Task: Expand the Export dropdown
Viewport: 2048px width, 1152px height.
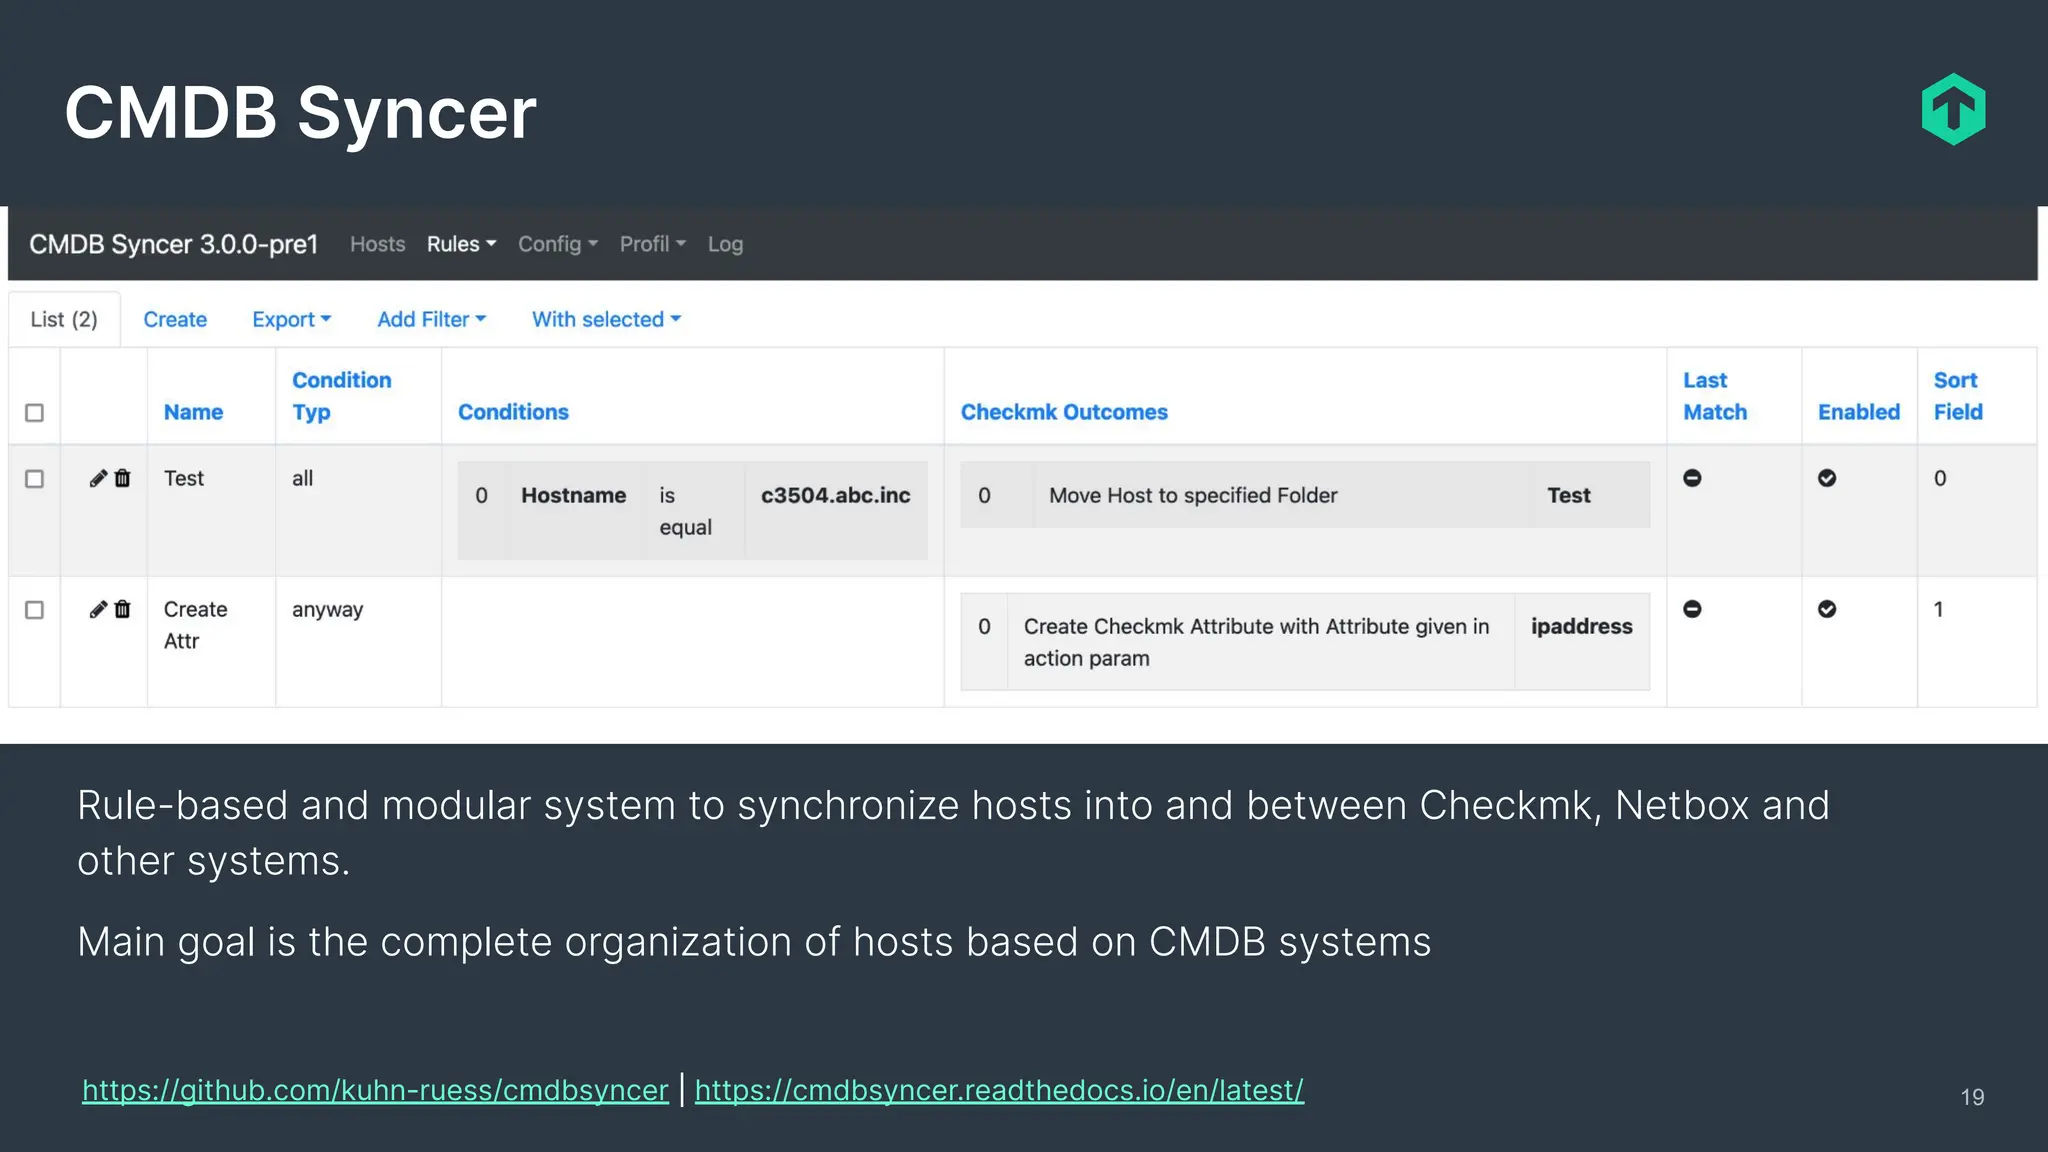Action: [291, 319]
